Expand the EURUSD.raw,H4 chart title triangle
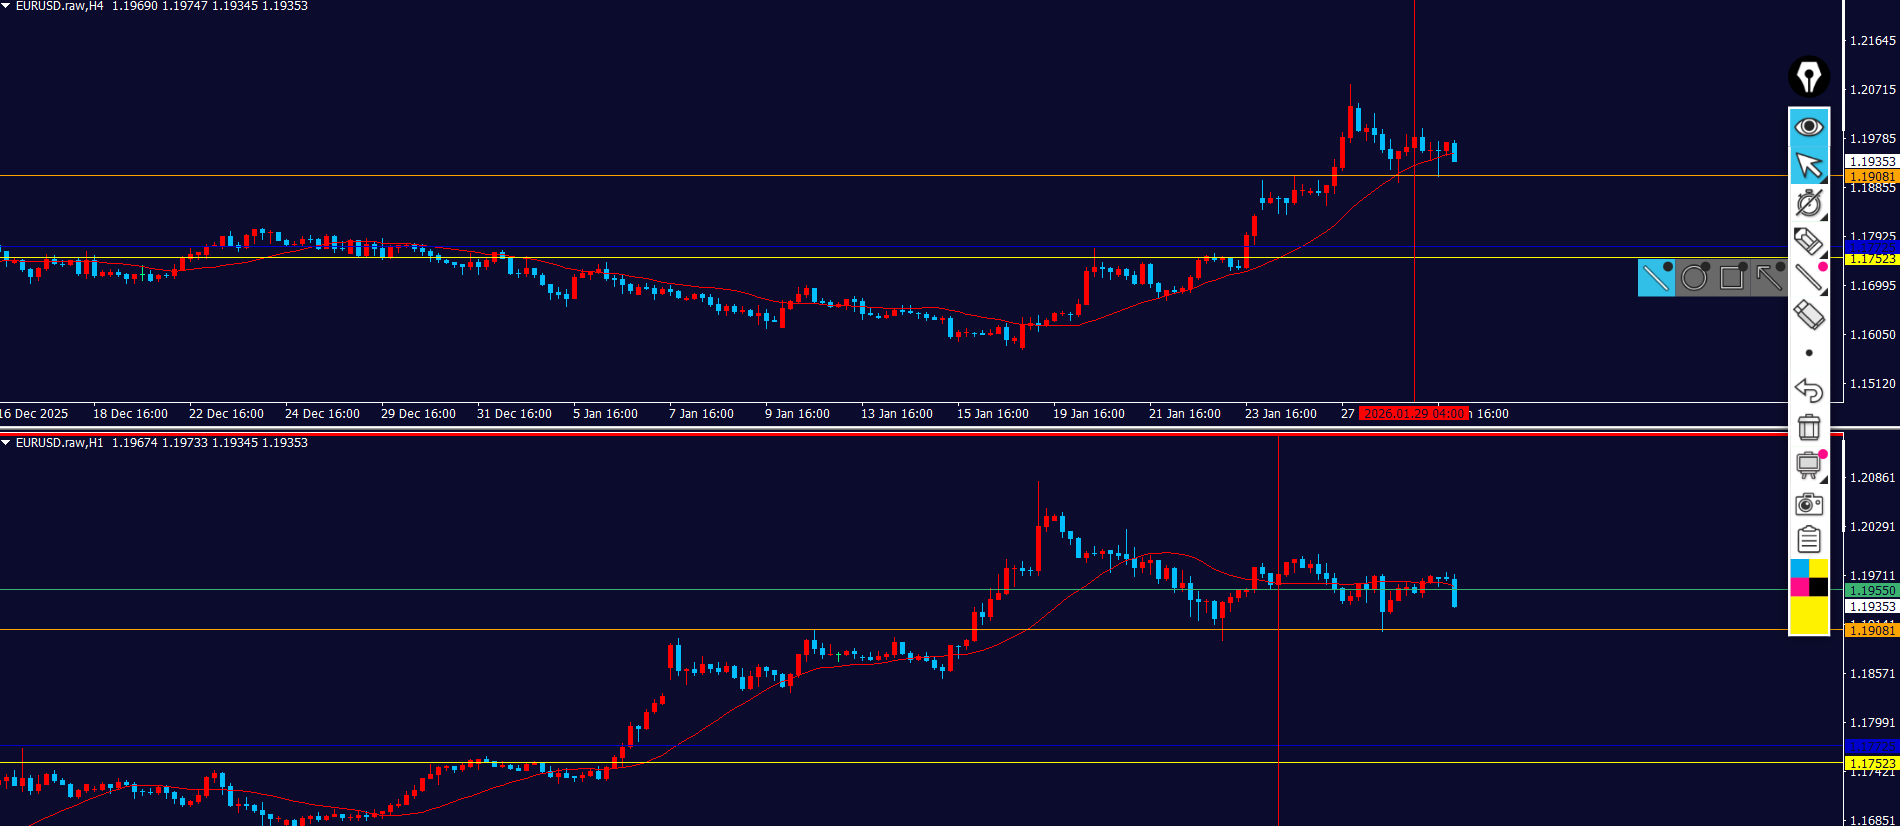The width and height of the screenshot is (1900, 826). [6, 6]
